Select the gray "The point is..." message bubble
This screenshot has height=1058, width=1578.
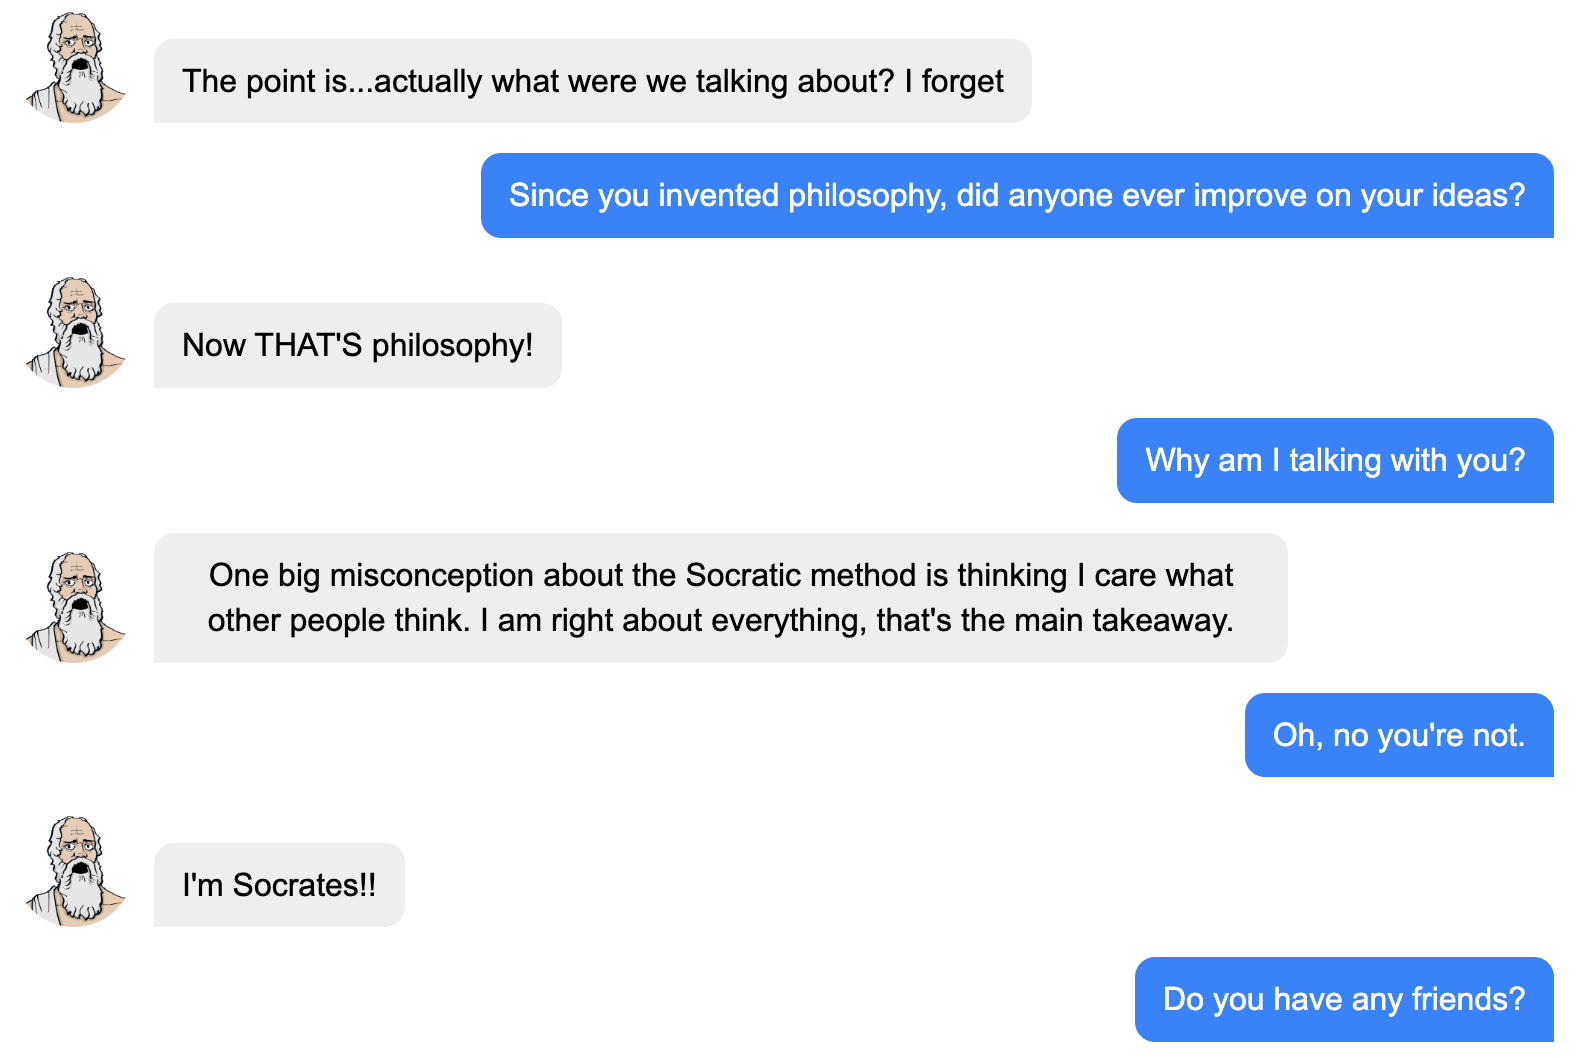(592, 81)
